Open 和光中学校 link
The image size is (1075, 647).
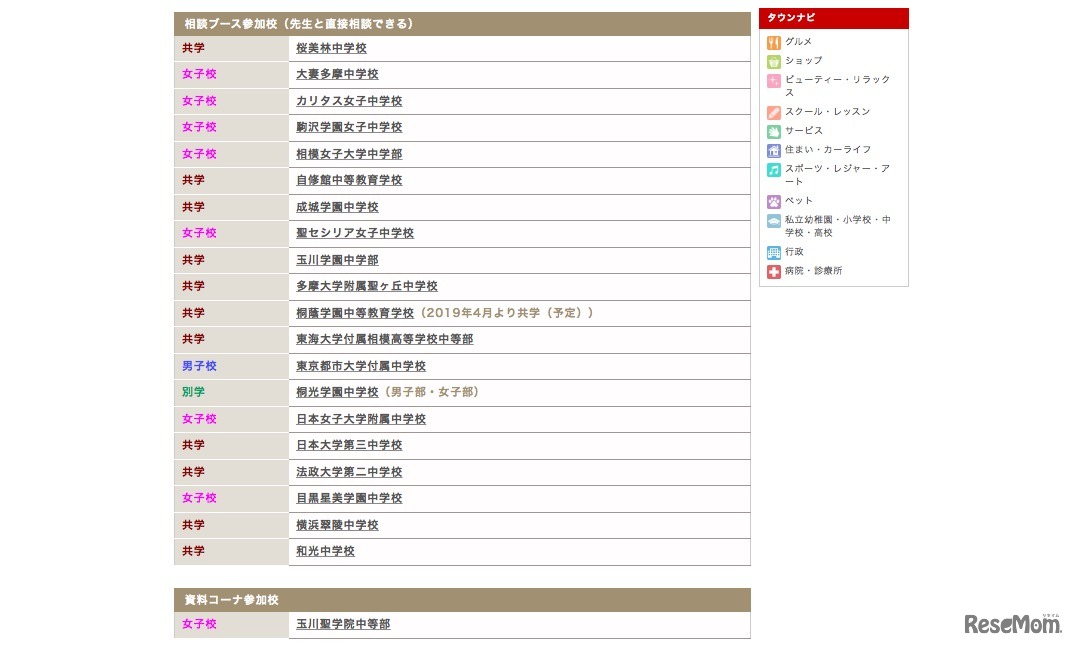click(x=325, y=551)
